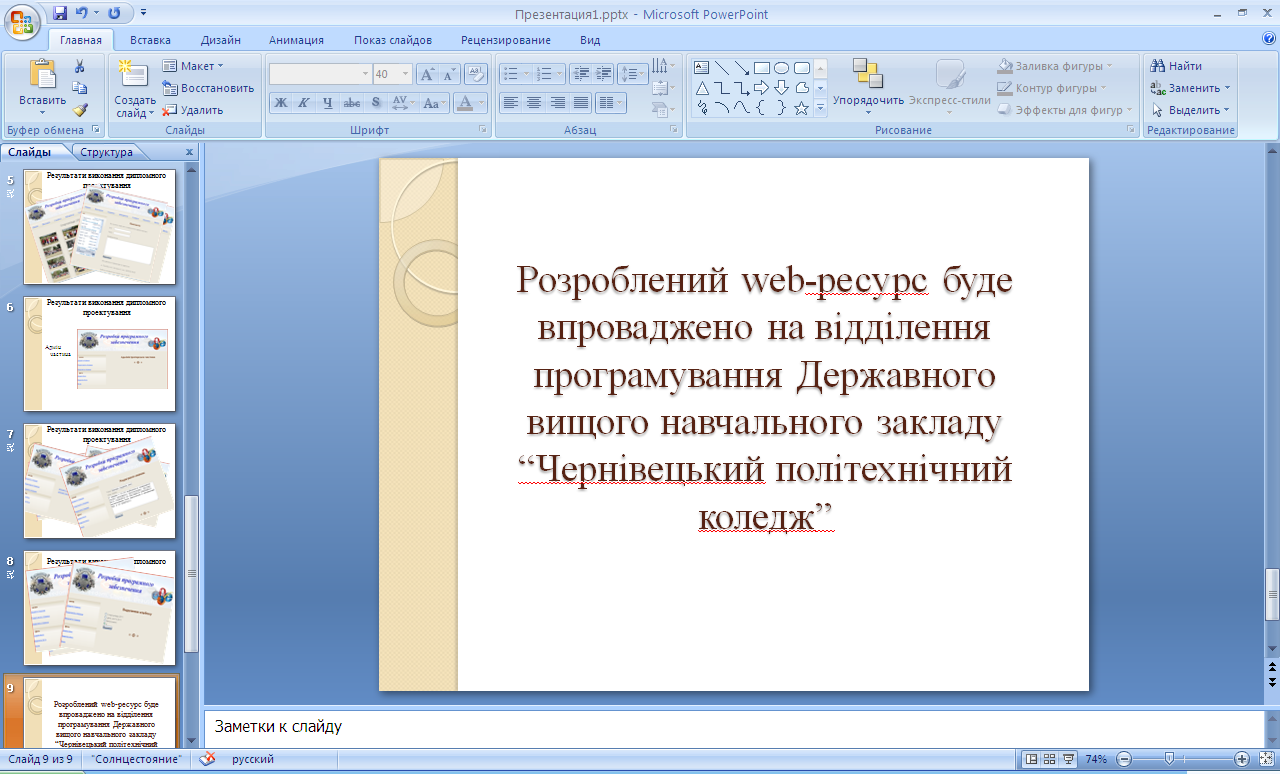Open the Выделить dropdown menu

[1191, 110]
